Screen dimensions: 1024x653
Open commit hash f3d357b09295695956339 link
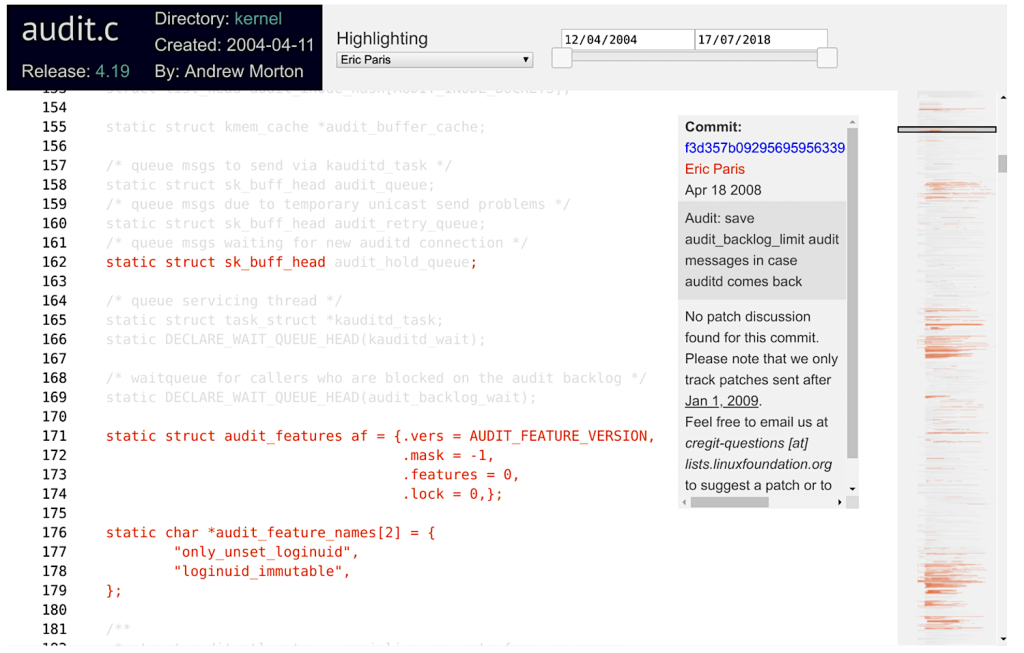[x=764, y=148]
